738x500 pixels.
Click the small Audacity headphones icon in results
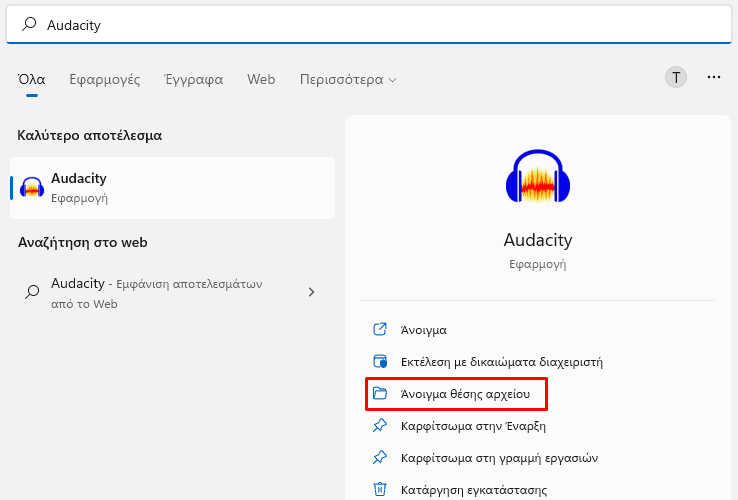(32, 188)
